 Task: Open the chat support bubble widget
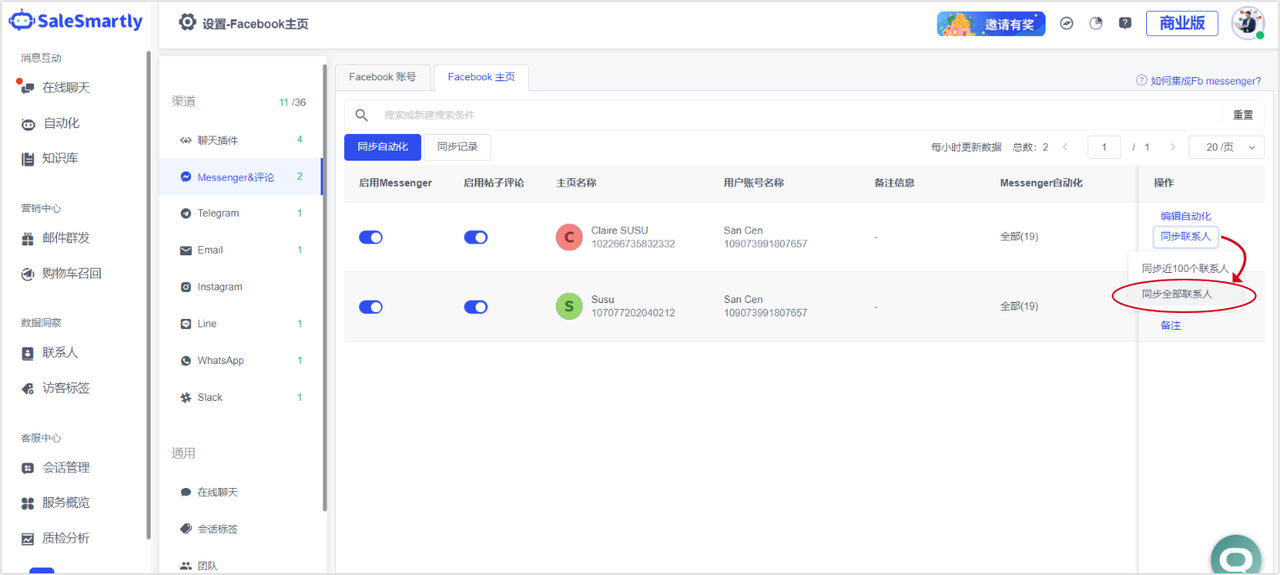pos(1235,557)
